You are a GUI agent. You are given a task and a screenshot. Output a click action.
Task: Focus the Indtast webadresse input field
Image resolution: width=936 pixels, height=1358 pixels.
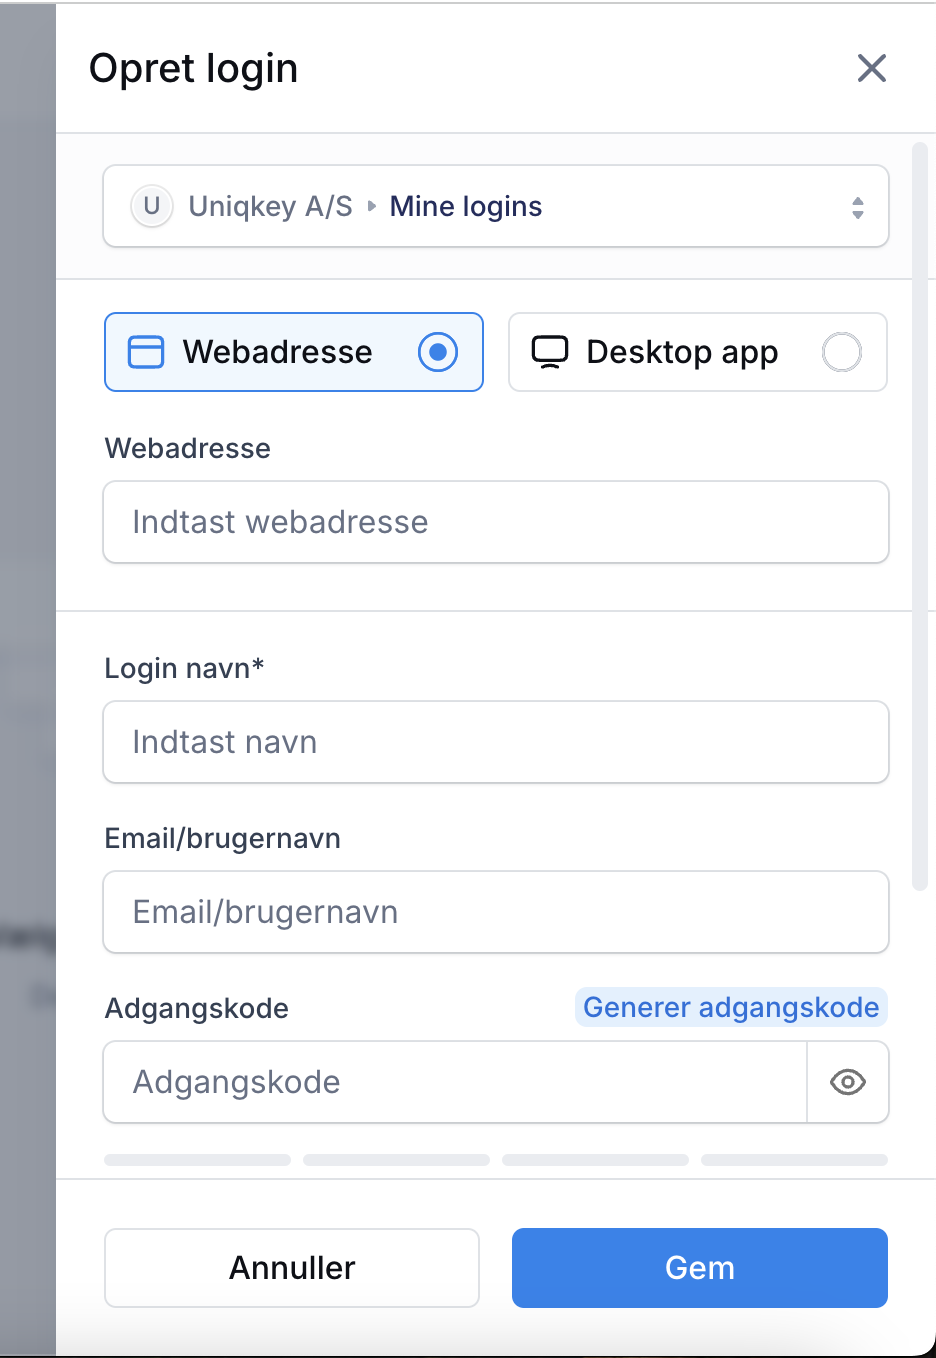tap(496, 522)
